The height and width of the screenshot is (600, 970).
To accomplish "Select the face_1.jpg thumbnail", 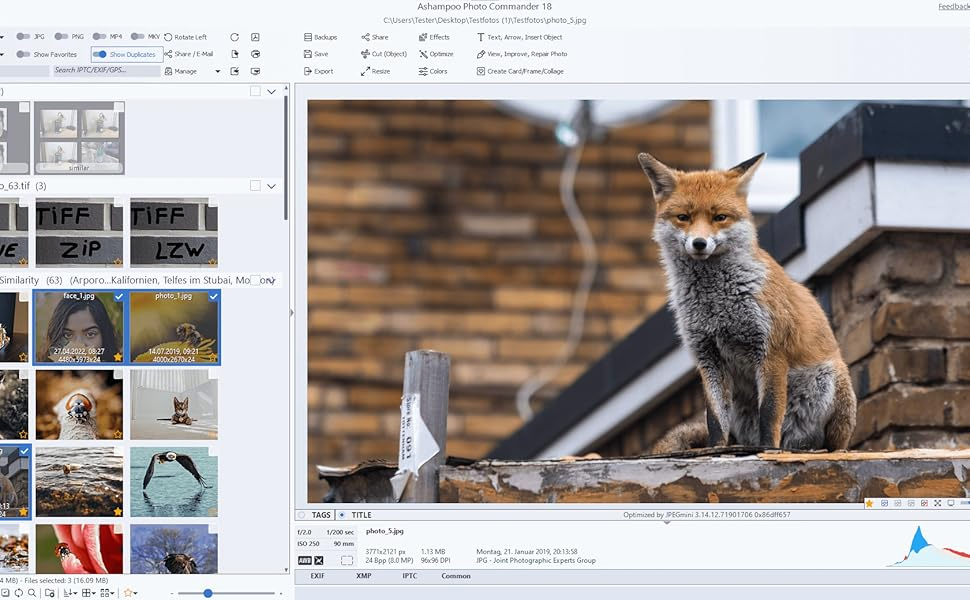I will click(x=79, y=327).
